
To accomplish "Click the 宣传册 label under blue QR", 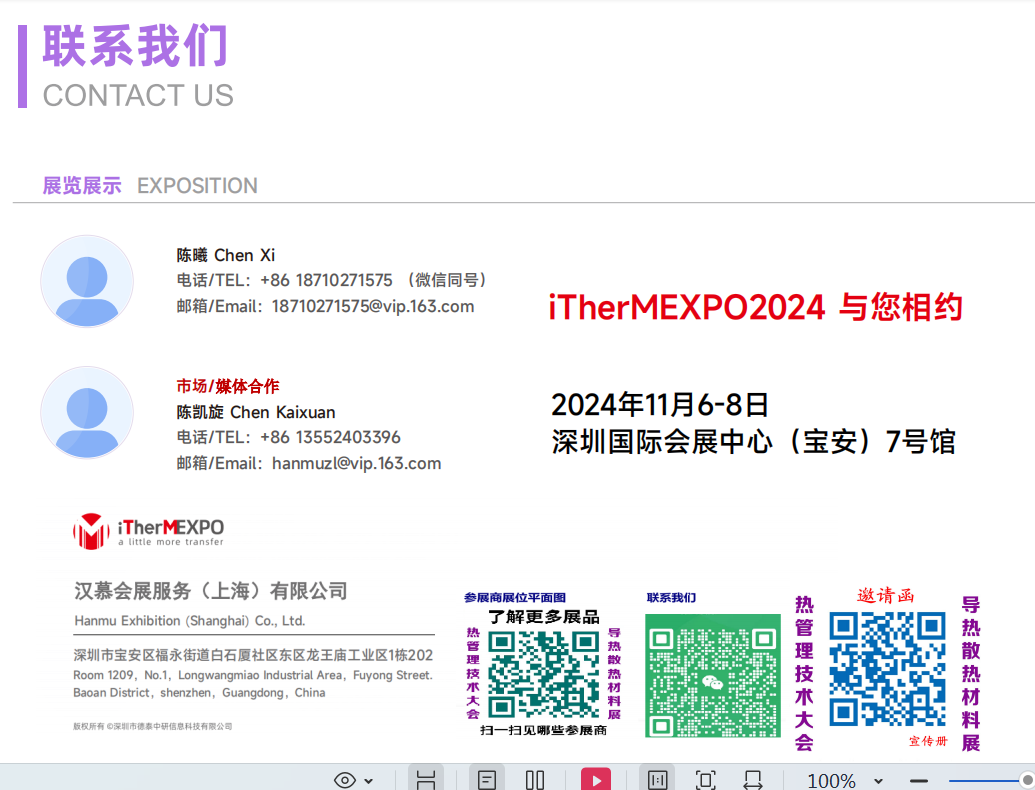I will 928,741.
